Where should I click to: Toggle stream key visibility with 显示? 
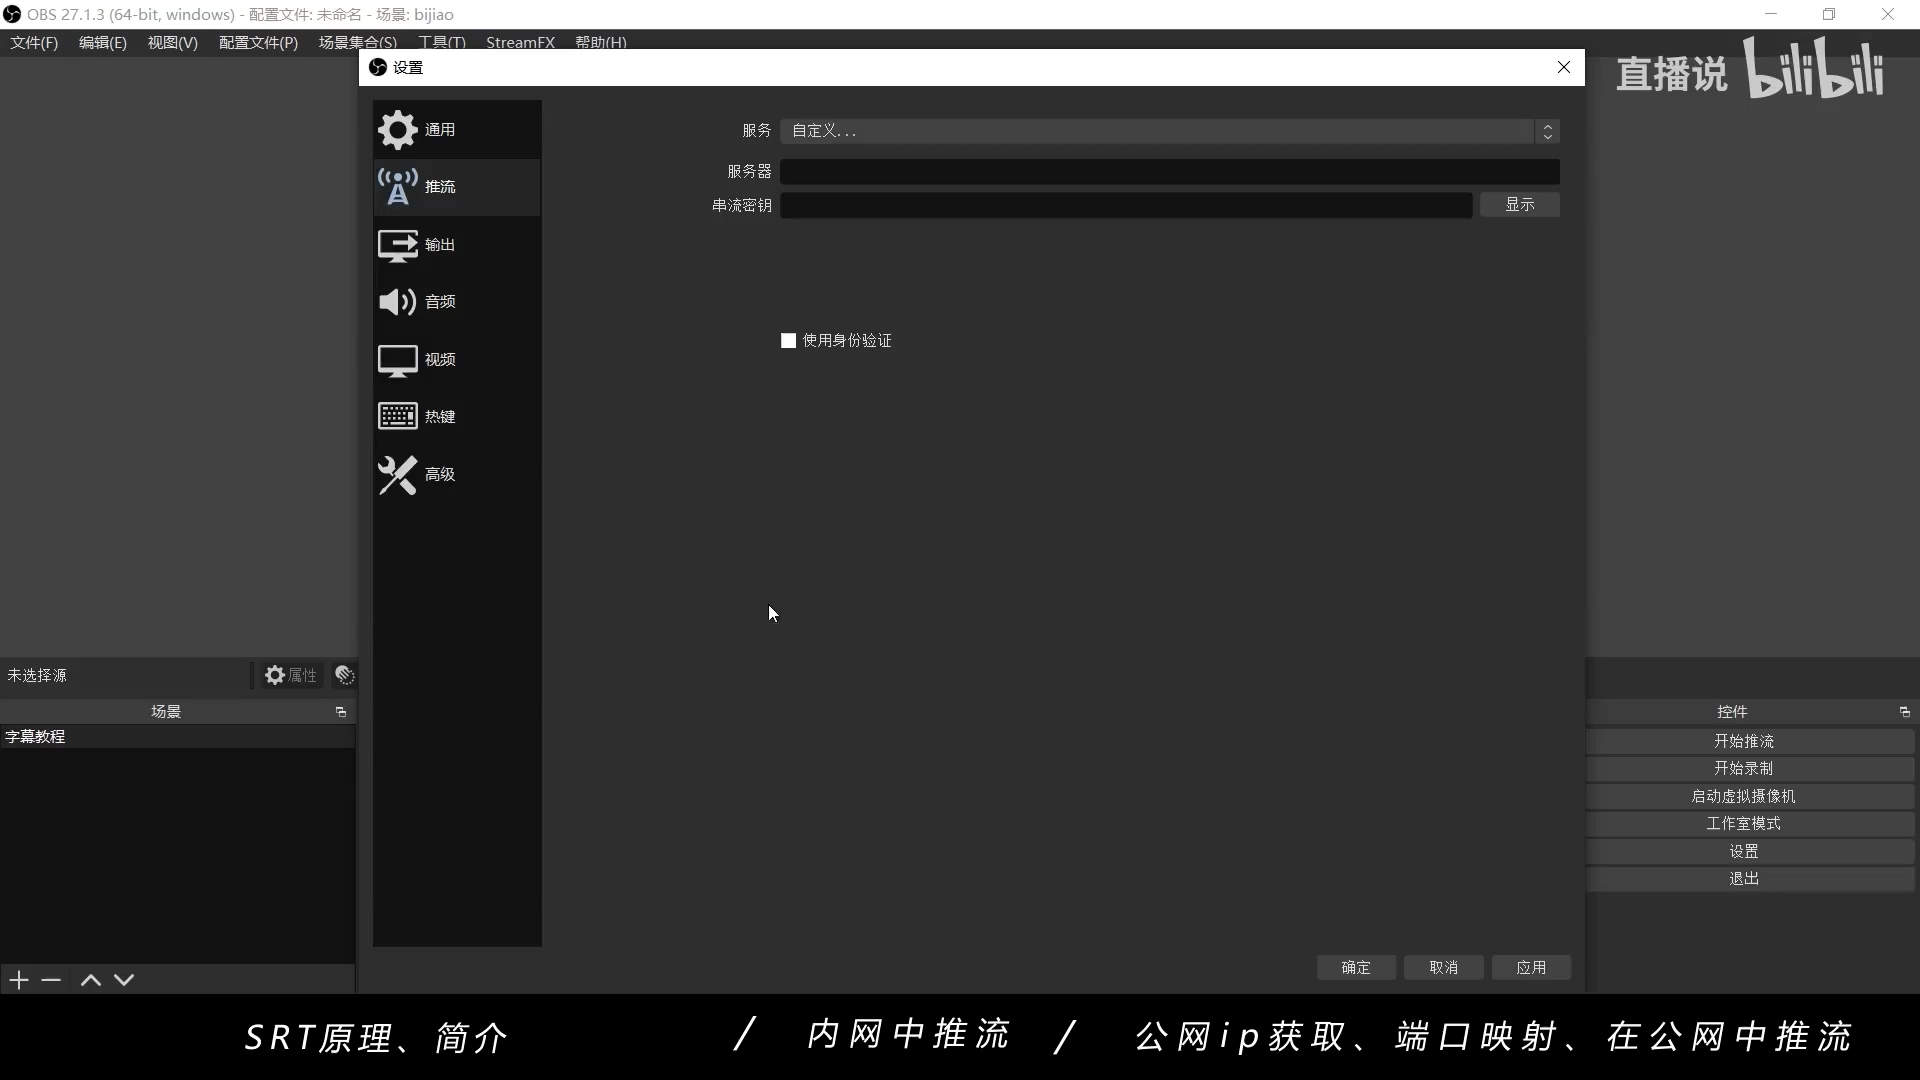click(1518, 204)
